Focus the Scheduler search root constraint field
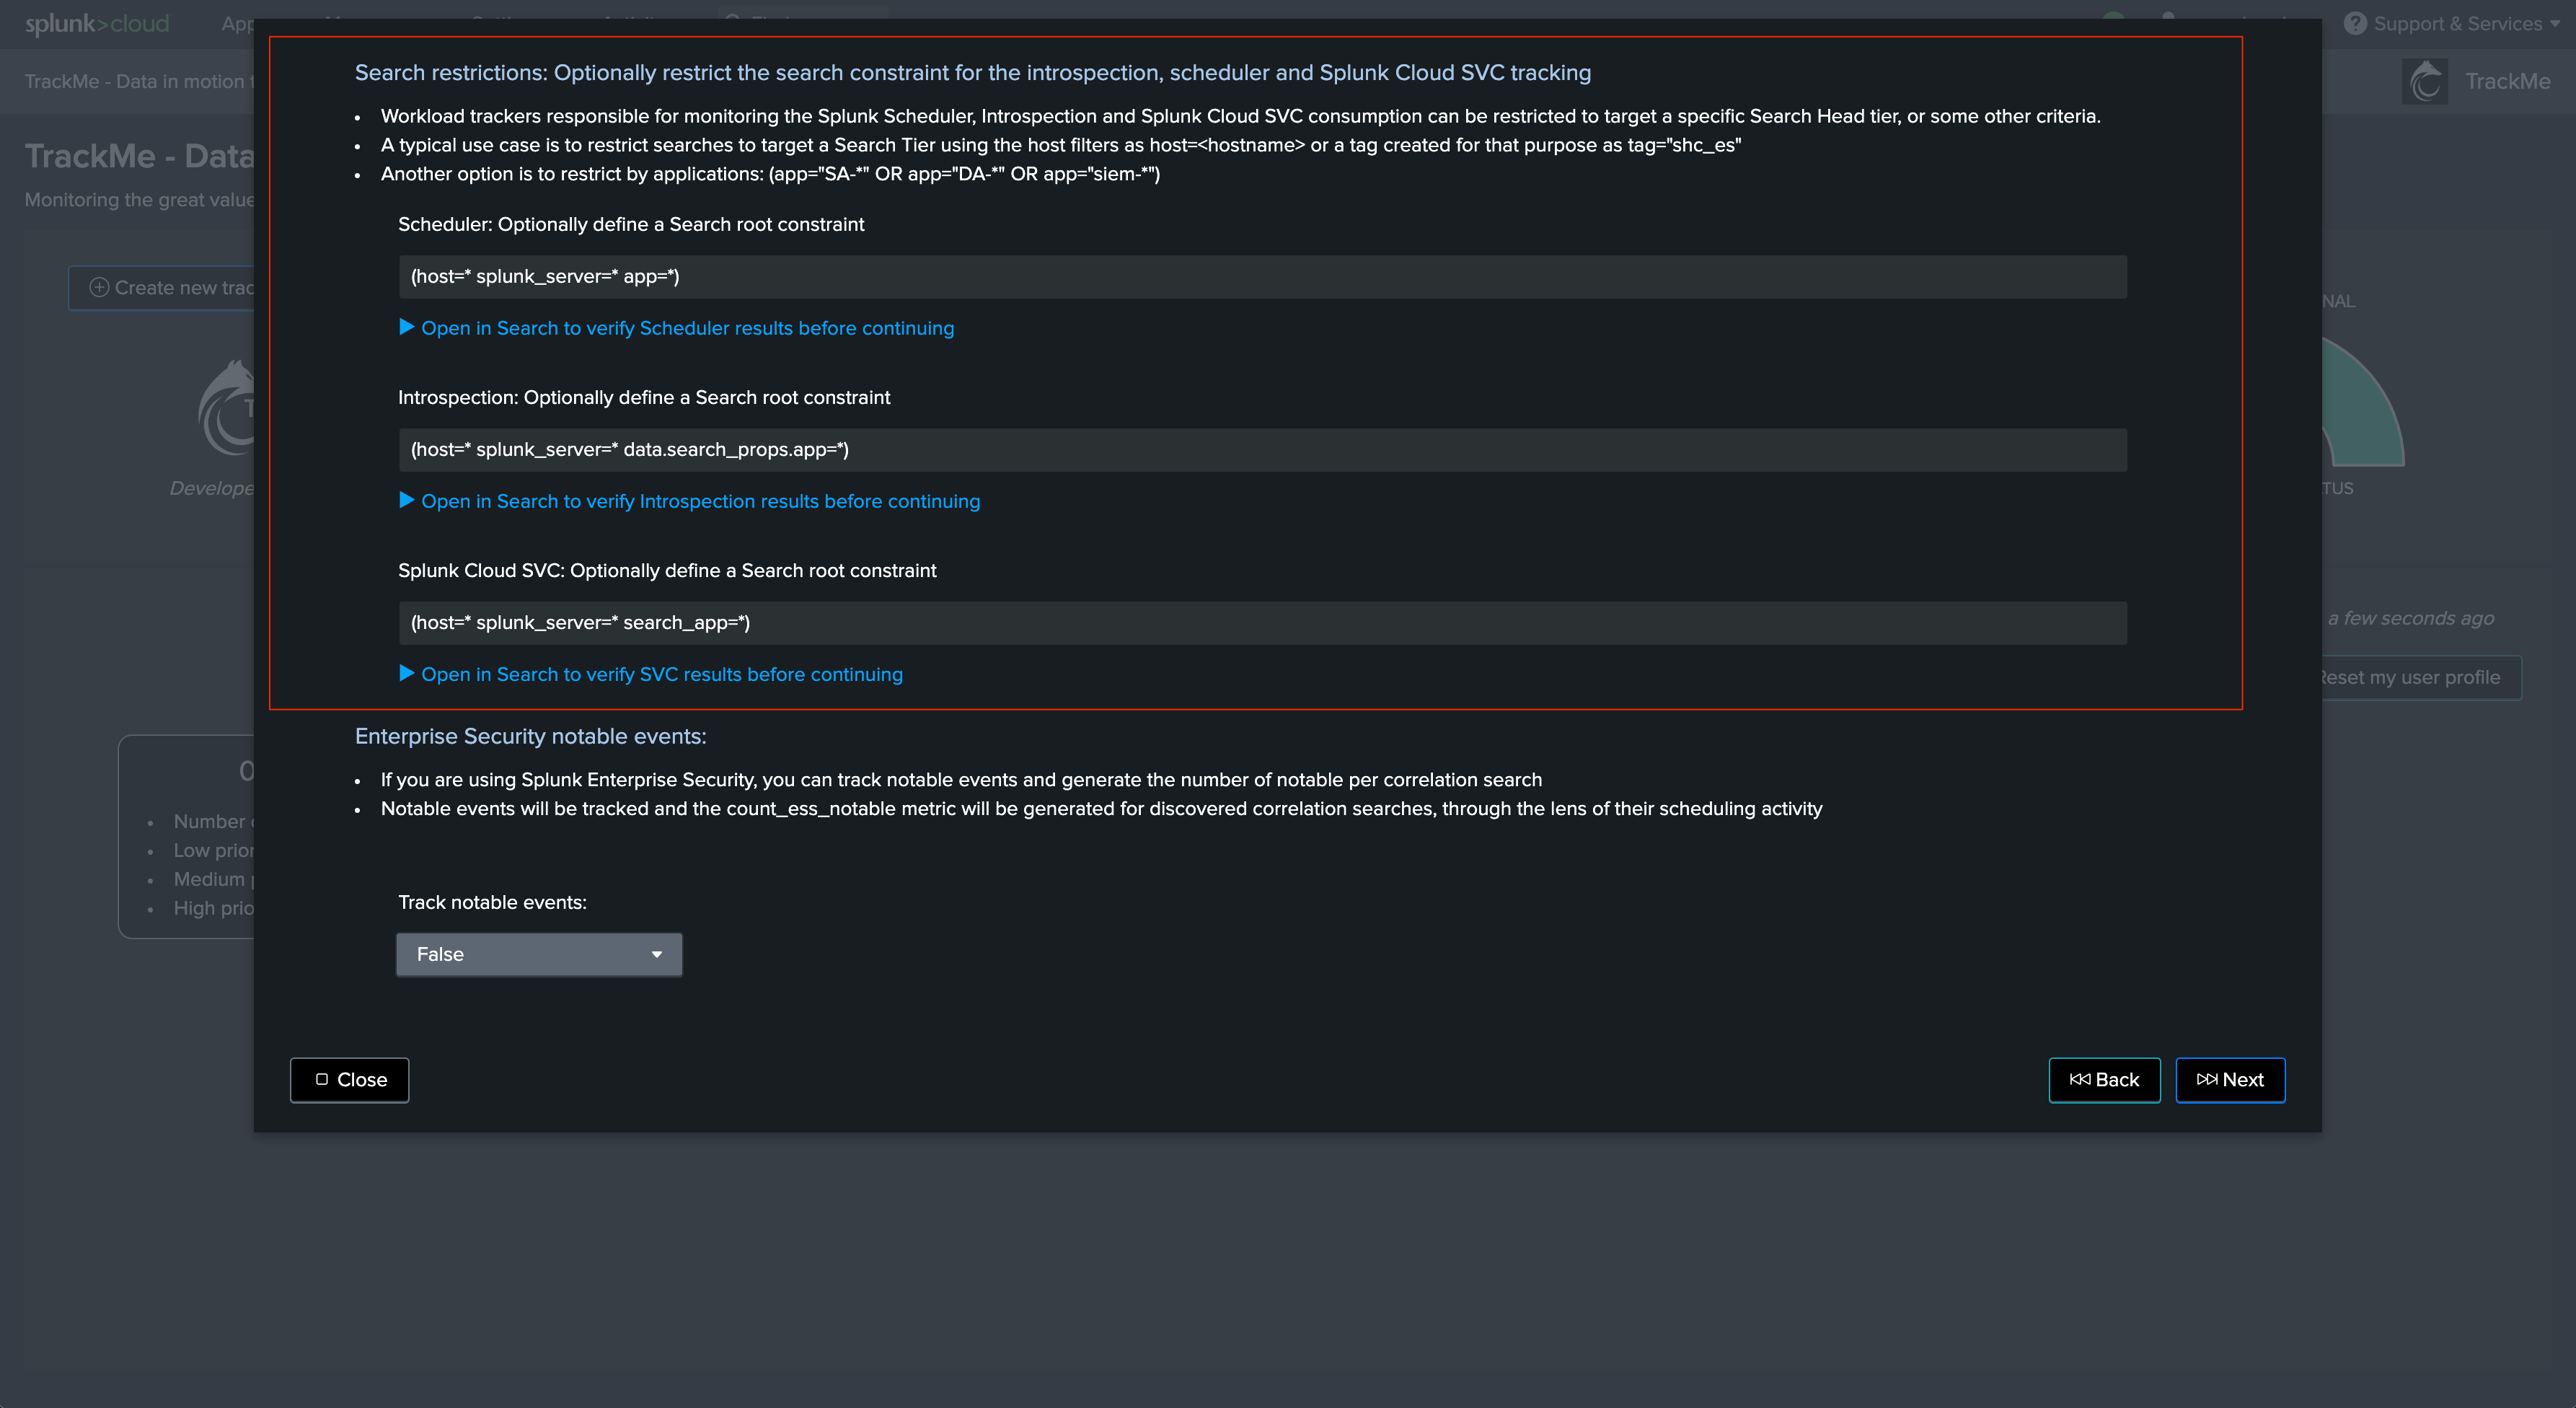Screen dimensions: 2576x1408 1262,277
